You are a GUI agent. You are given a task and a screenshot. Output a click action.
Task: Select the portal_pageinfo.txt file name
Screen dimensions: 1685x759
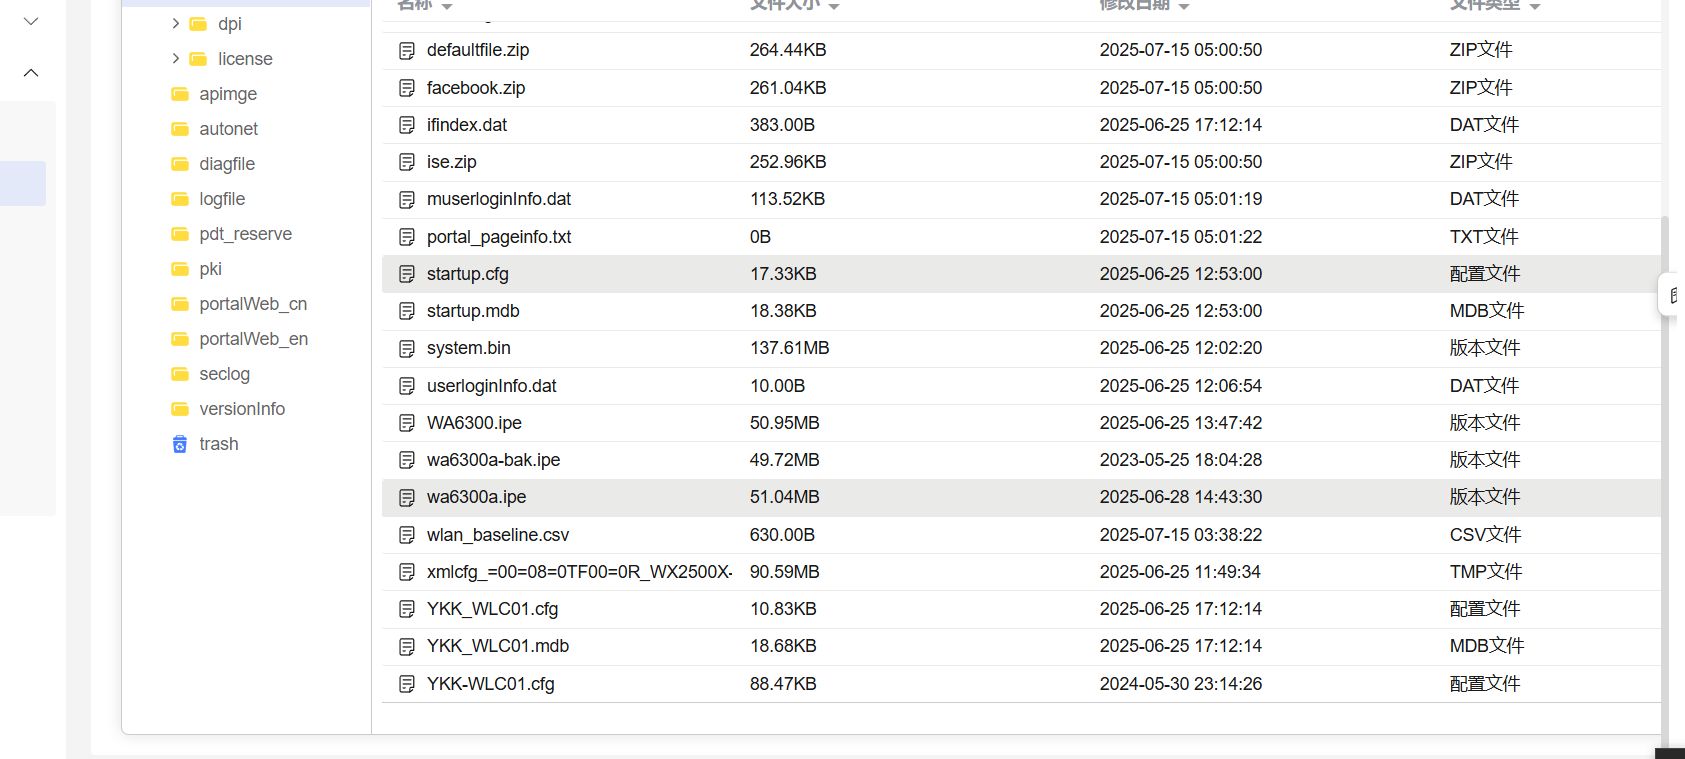click(x=499, y=237)
